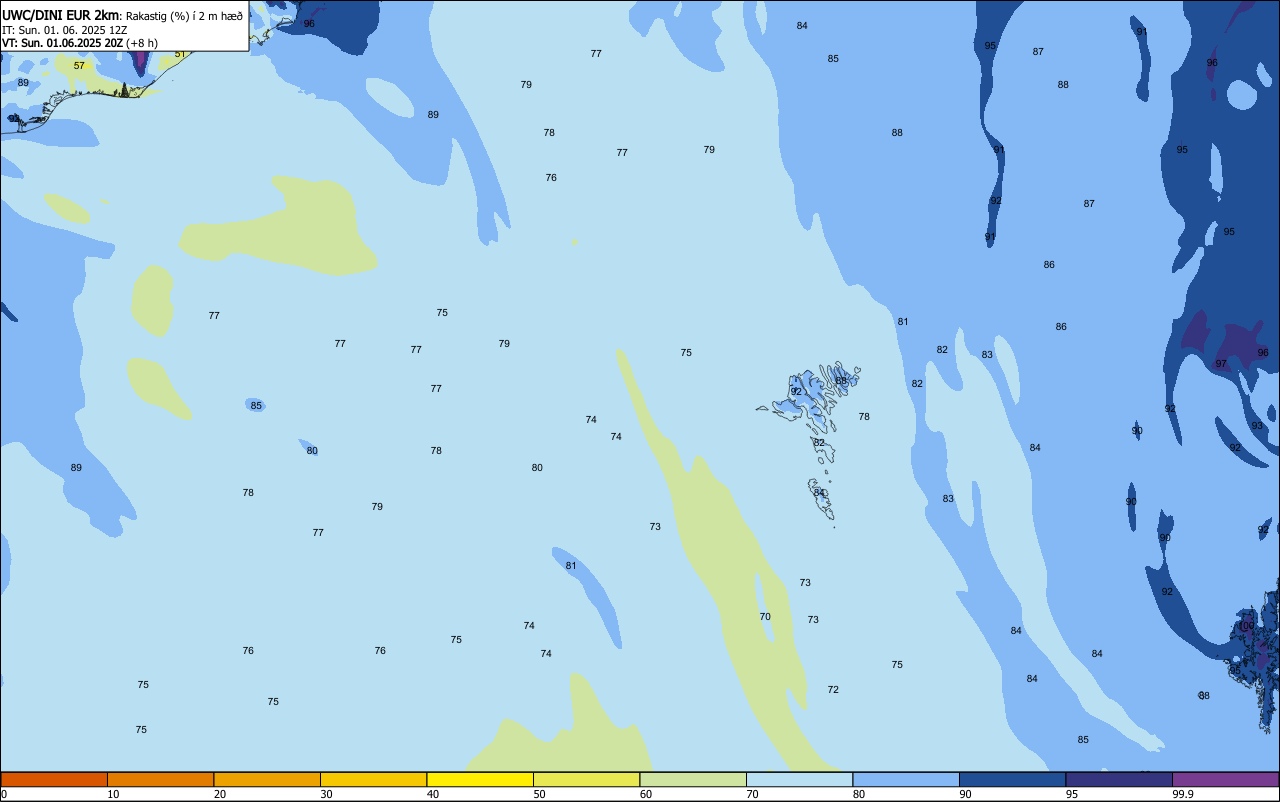Click the 'VT: Sun. 01.06.2025 20Z' line
The height and width of the screenshot is (802, 1280).
tap(62, 43)
